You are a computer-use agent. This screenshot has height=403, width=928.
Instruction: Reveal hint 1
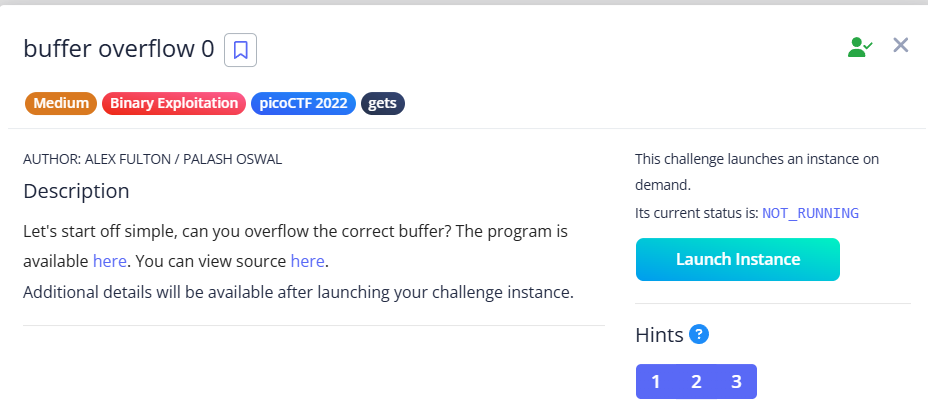pyautogui.click(x=655, y=381)
